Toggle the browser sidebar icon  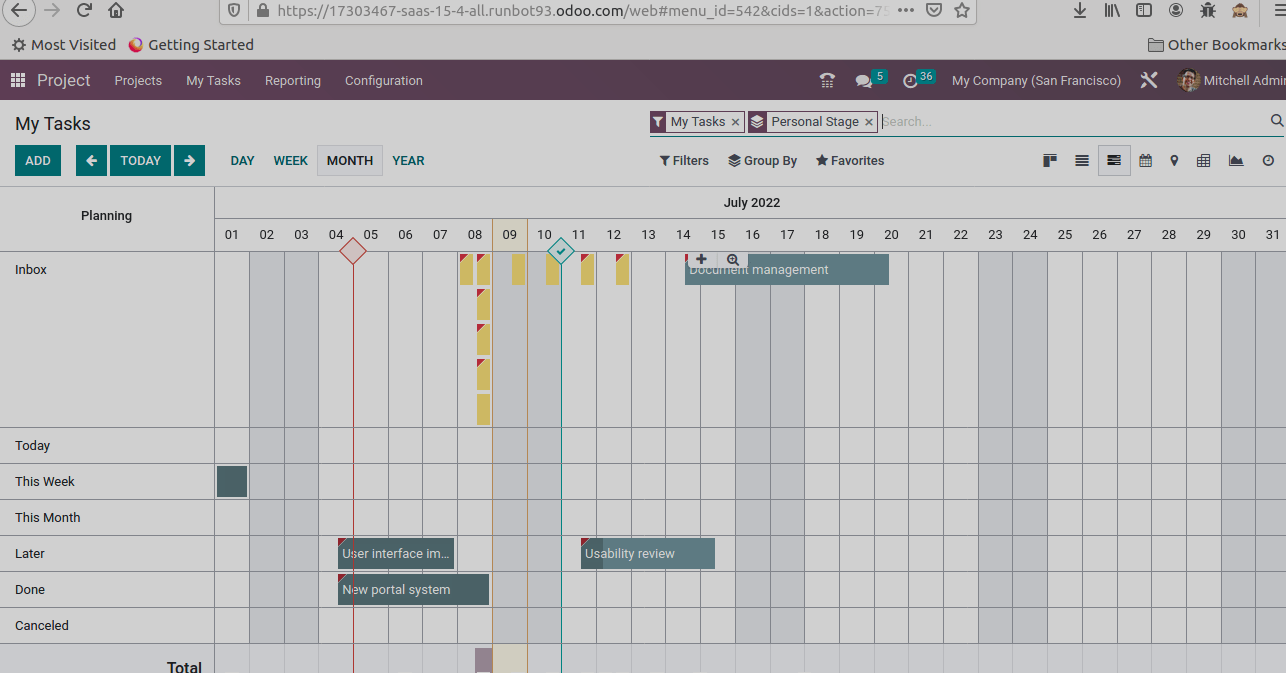coord(1144,10)
